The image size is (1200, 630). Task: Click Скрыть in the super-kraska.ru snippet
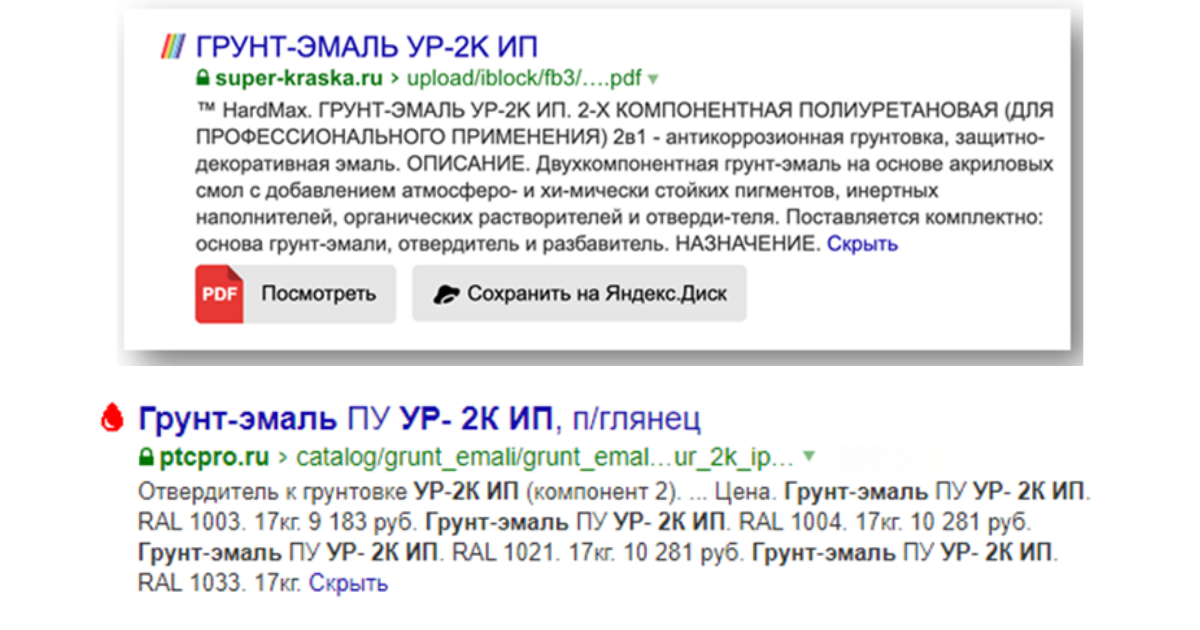pyautogui.click(x=862, y=243)
